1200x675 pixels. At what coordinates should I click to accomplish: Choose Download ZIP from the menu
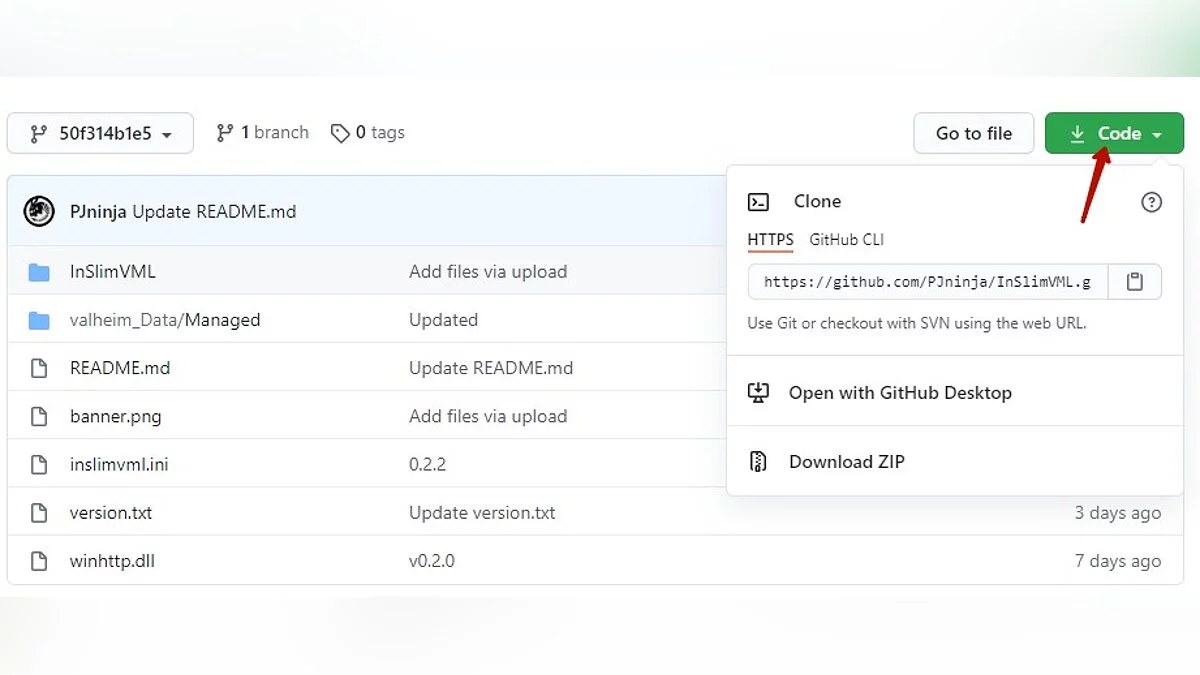[846, 462]
